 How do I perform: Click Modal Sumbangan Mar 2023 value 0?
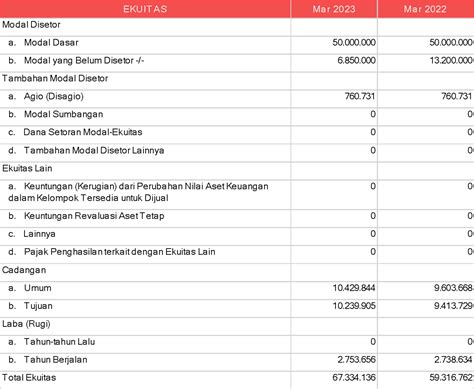tap(373, 114)
